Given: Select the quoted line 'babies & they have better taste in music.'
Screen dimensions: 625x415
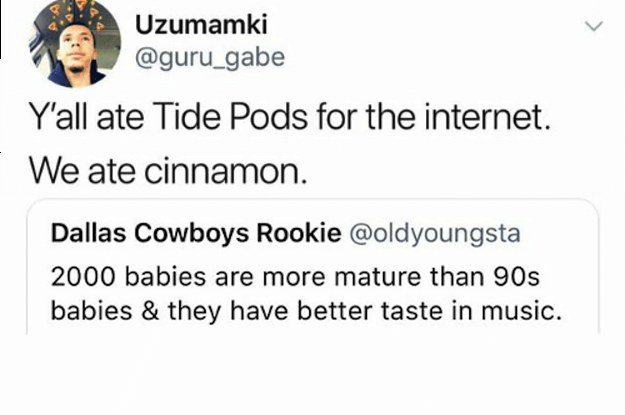Looking at the screenshot, I should 307,311.
